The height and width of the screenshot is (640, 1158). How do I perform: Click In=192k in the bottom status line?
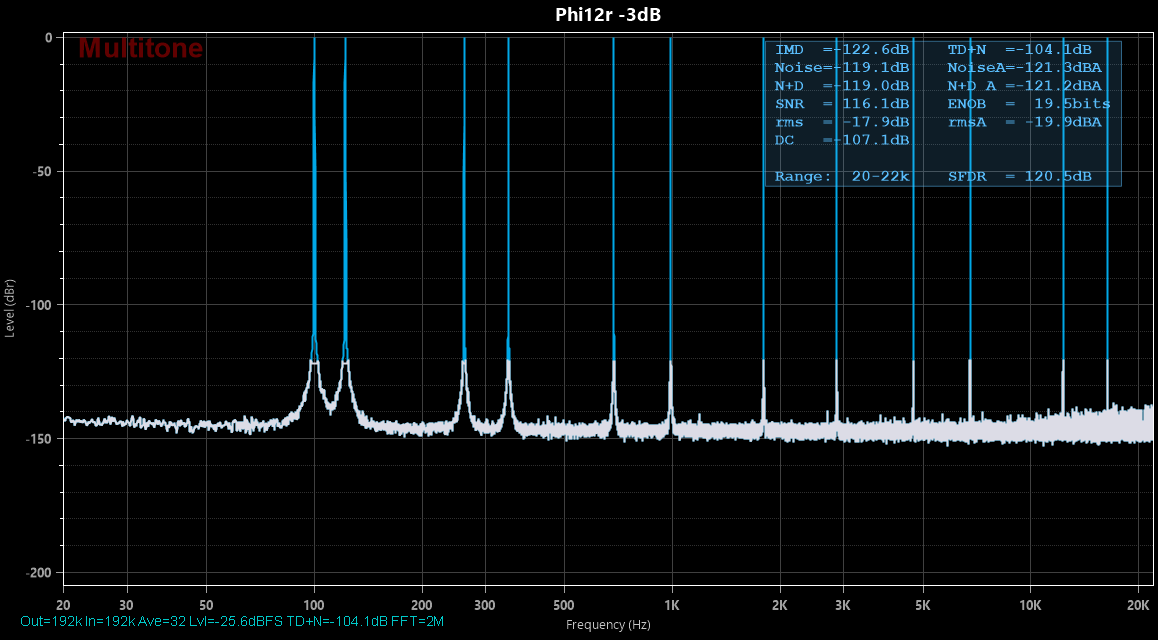click(109, 622)
